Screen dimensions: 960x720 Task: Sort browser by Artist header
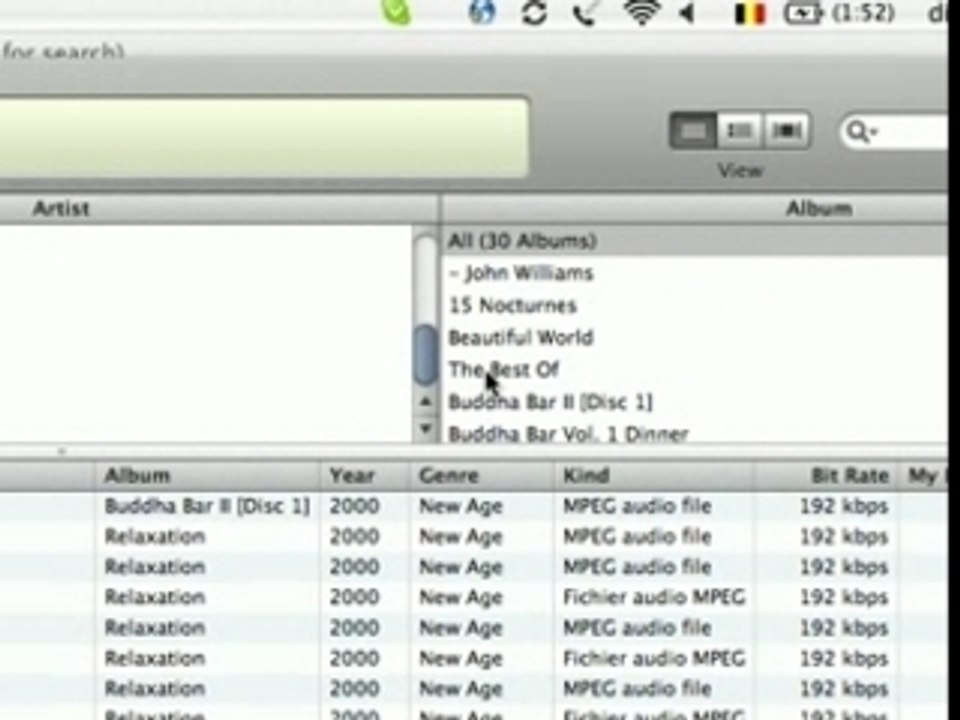click(219, 209)
